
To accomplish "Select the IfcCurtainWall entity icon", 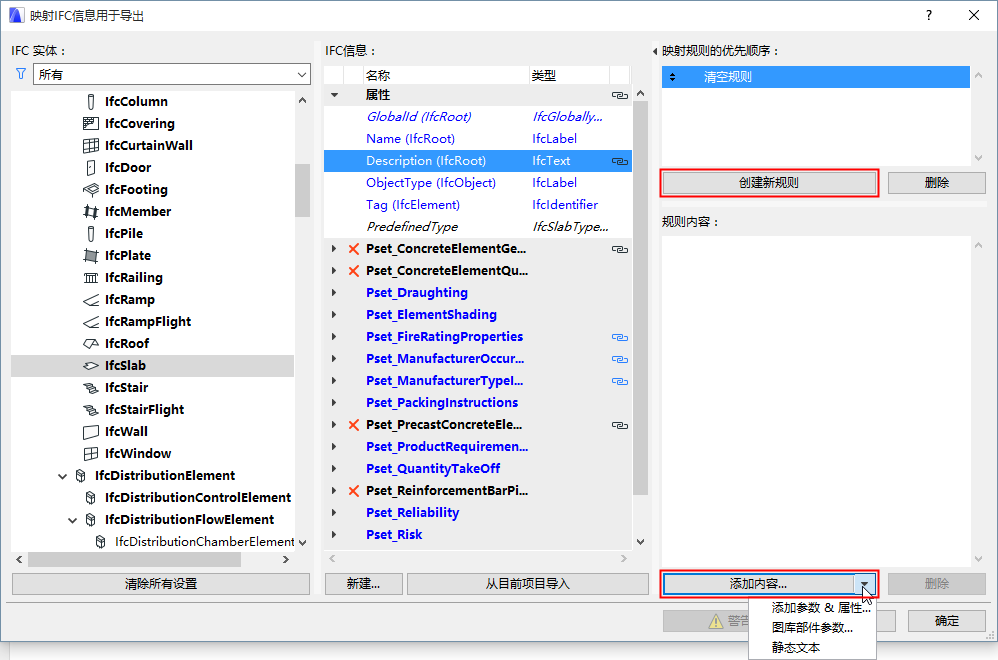I will 91,146.
